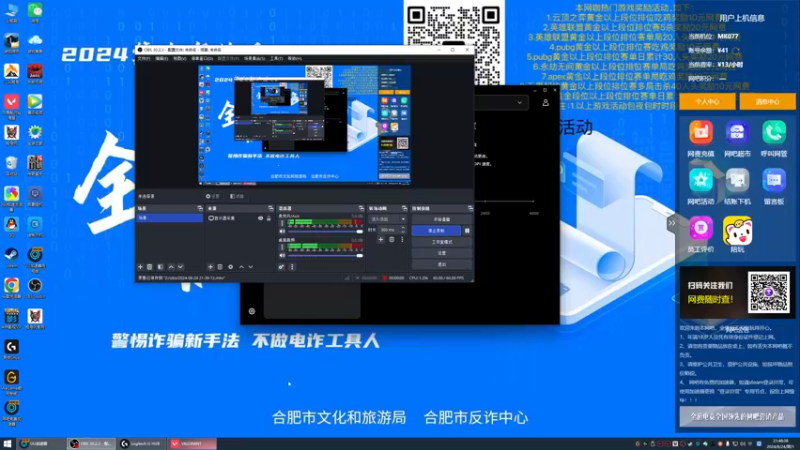Viewport: 800px width, 450px height.
Task: Toggle visibility eye of display capture source
Action: tap(260, 218)
